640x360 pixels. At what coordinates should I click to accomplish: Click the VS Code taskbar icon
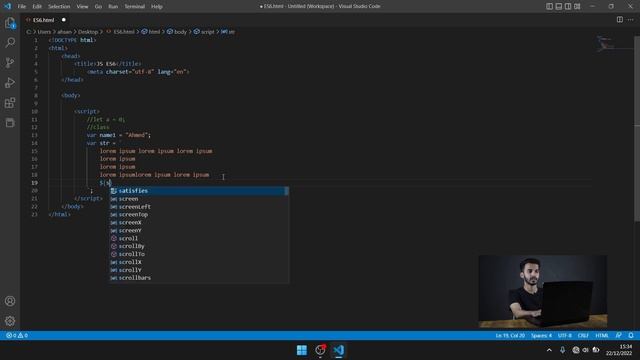pos(338,350)
